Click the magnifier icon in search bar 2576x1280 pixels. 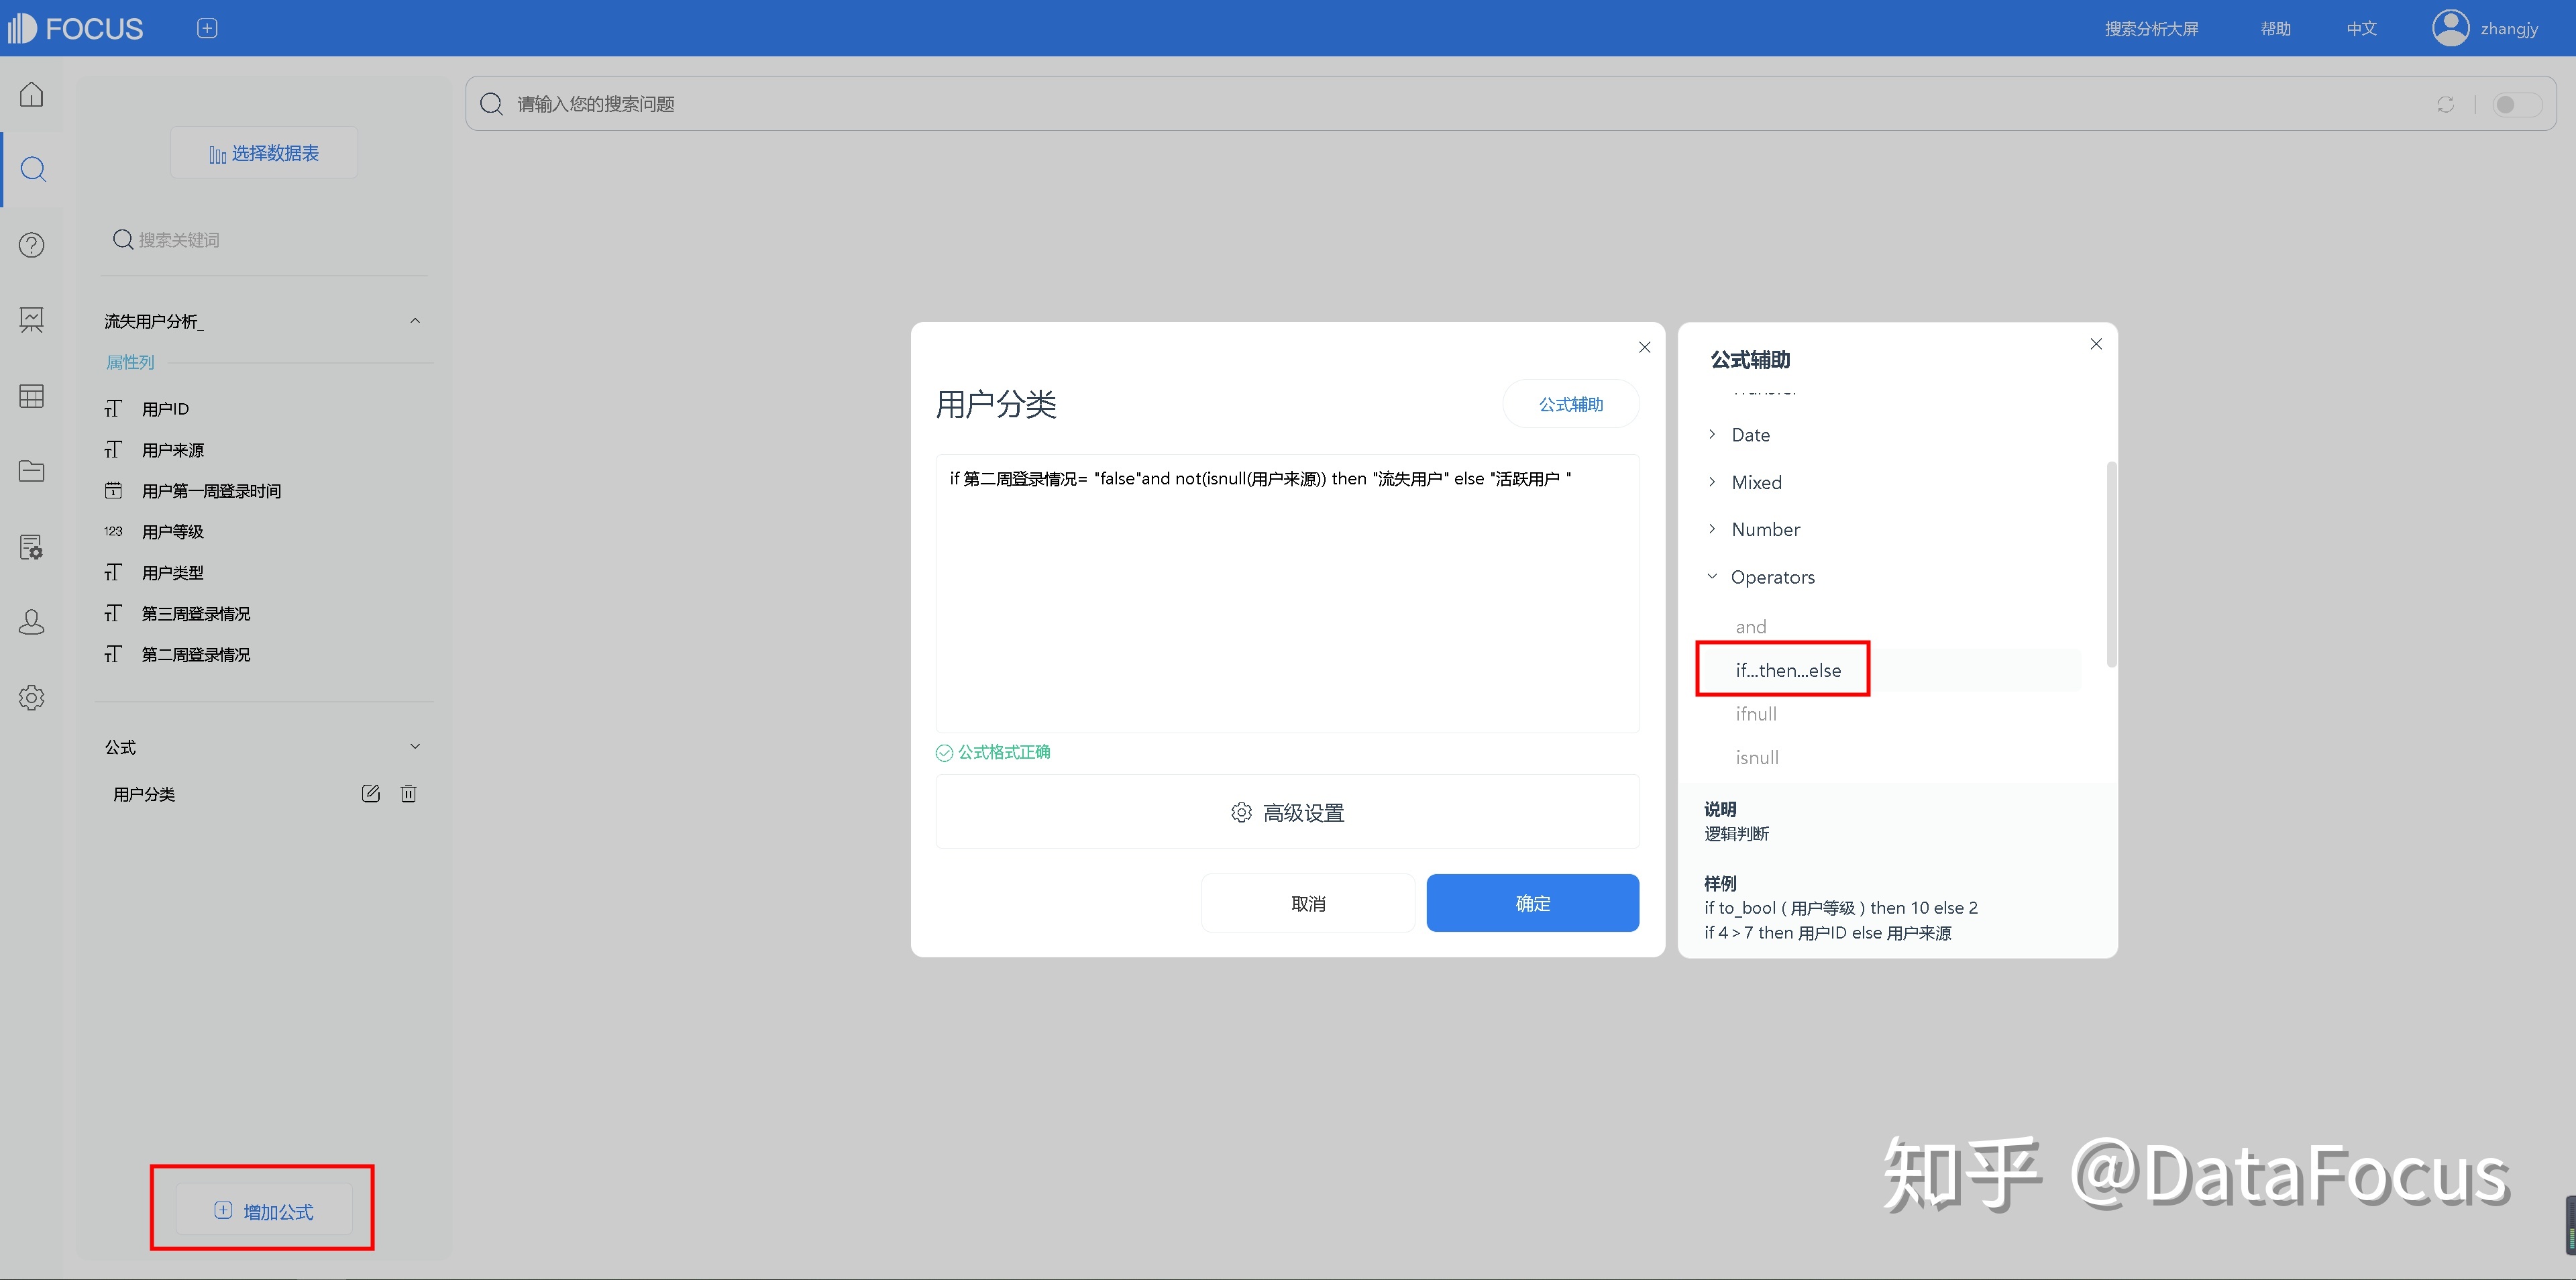491,104
